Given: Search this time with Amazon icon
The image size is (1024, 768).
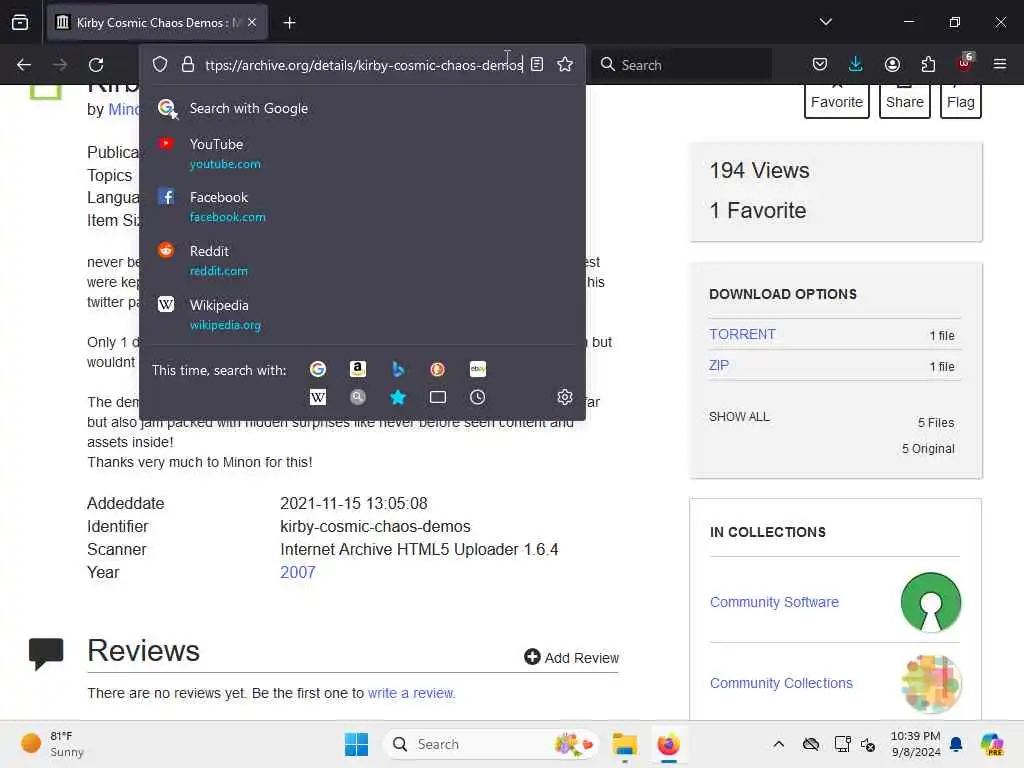Looking at the screenshot, I should 358,370.
